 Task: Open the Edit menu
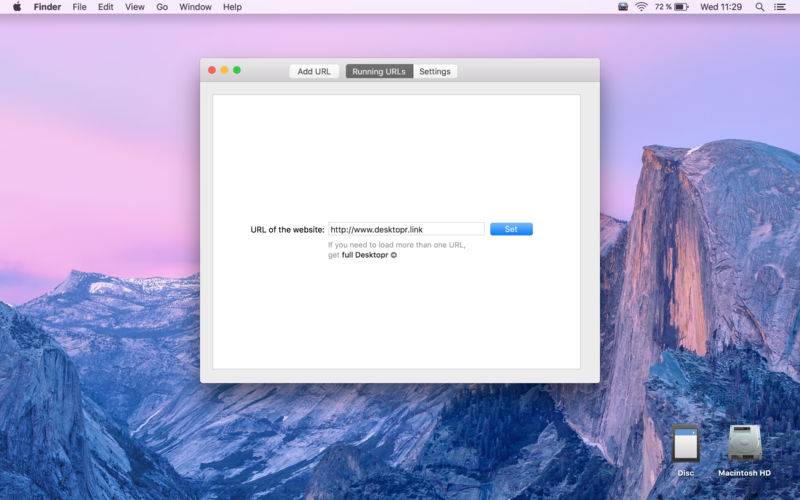(x=106, y=7)
